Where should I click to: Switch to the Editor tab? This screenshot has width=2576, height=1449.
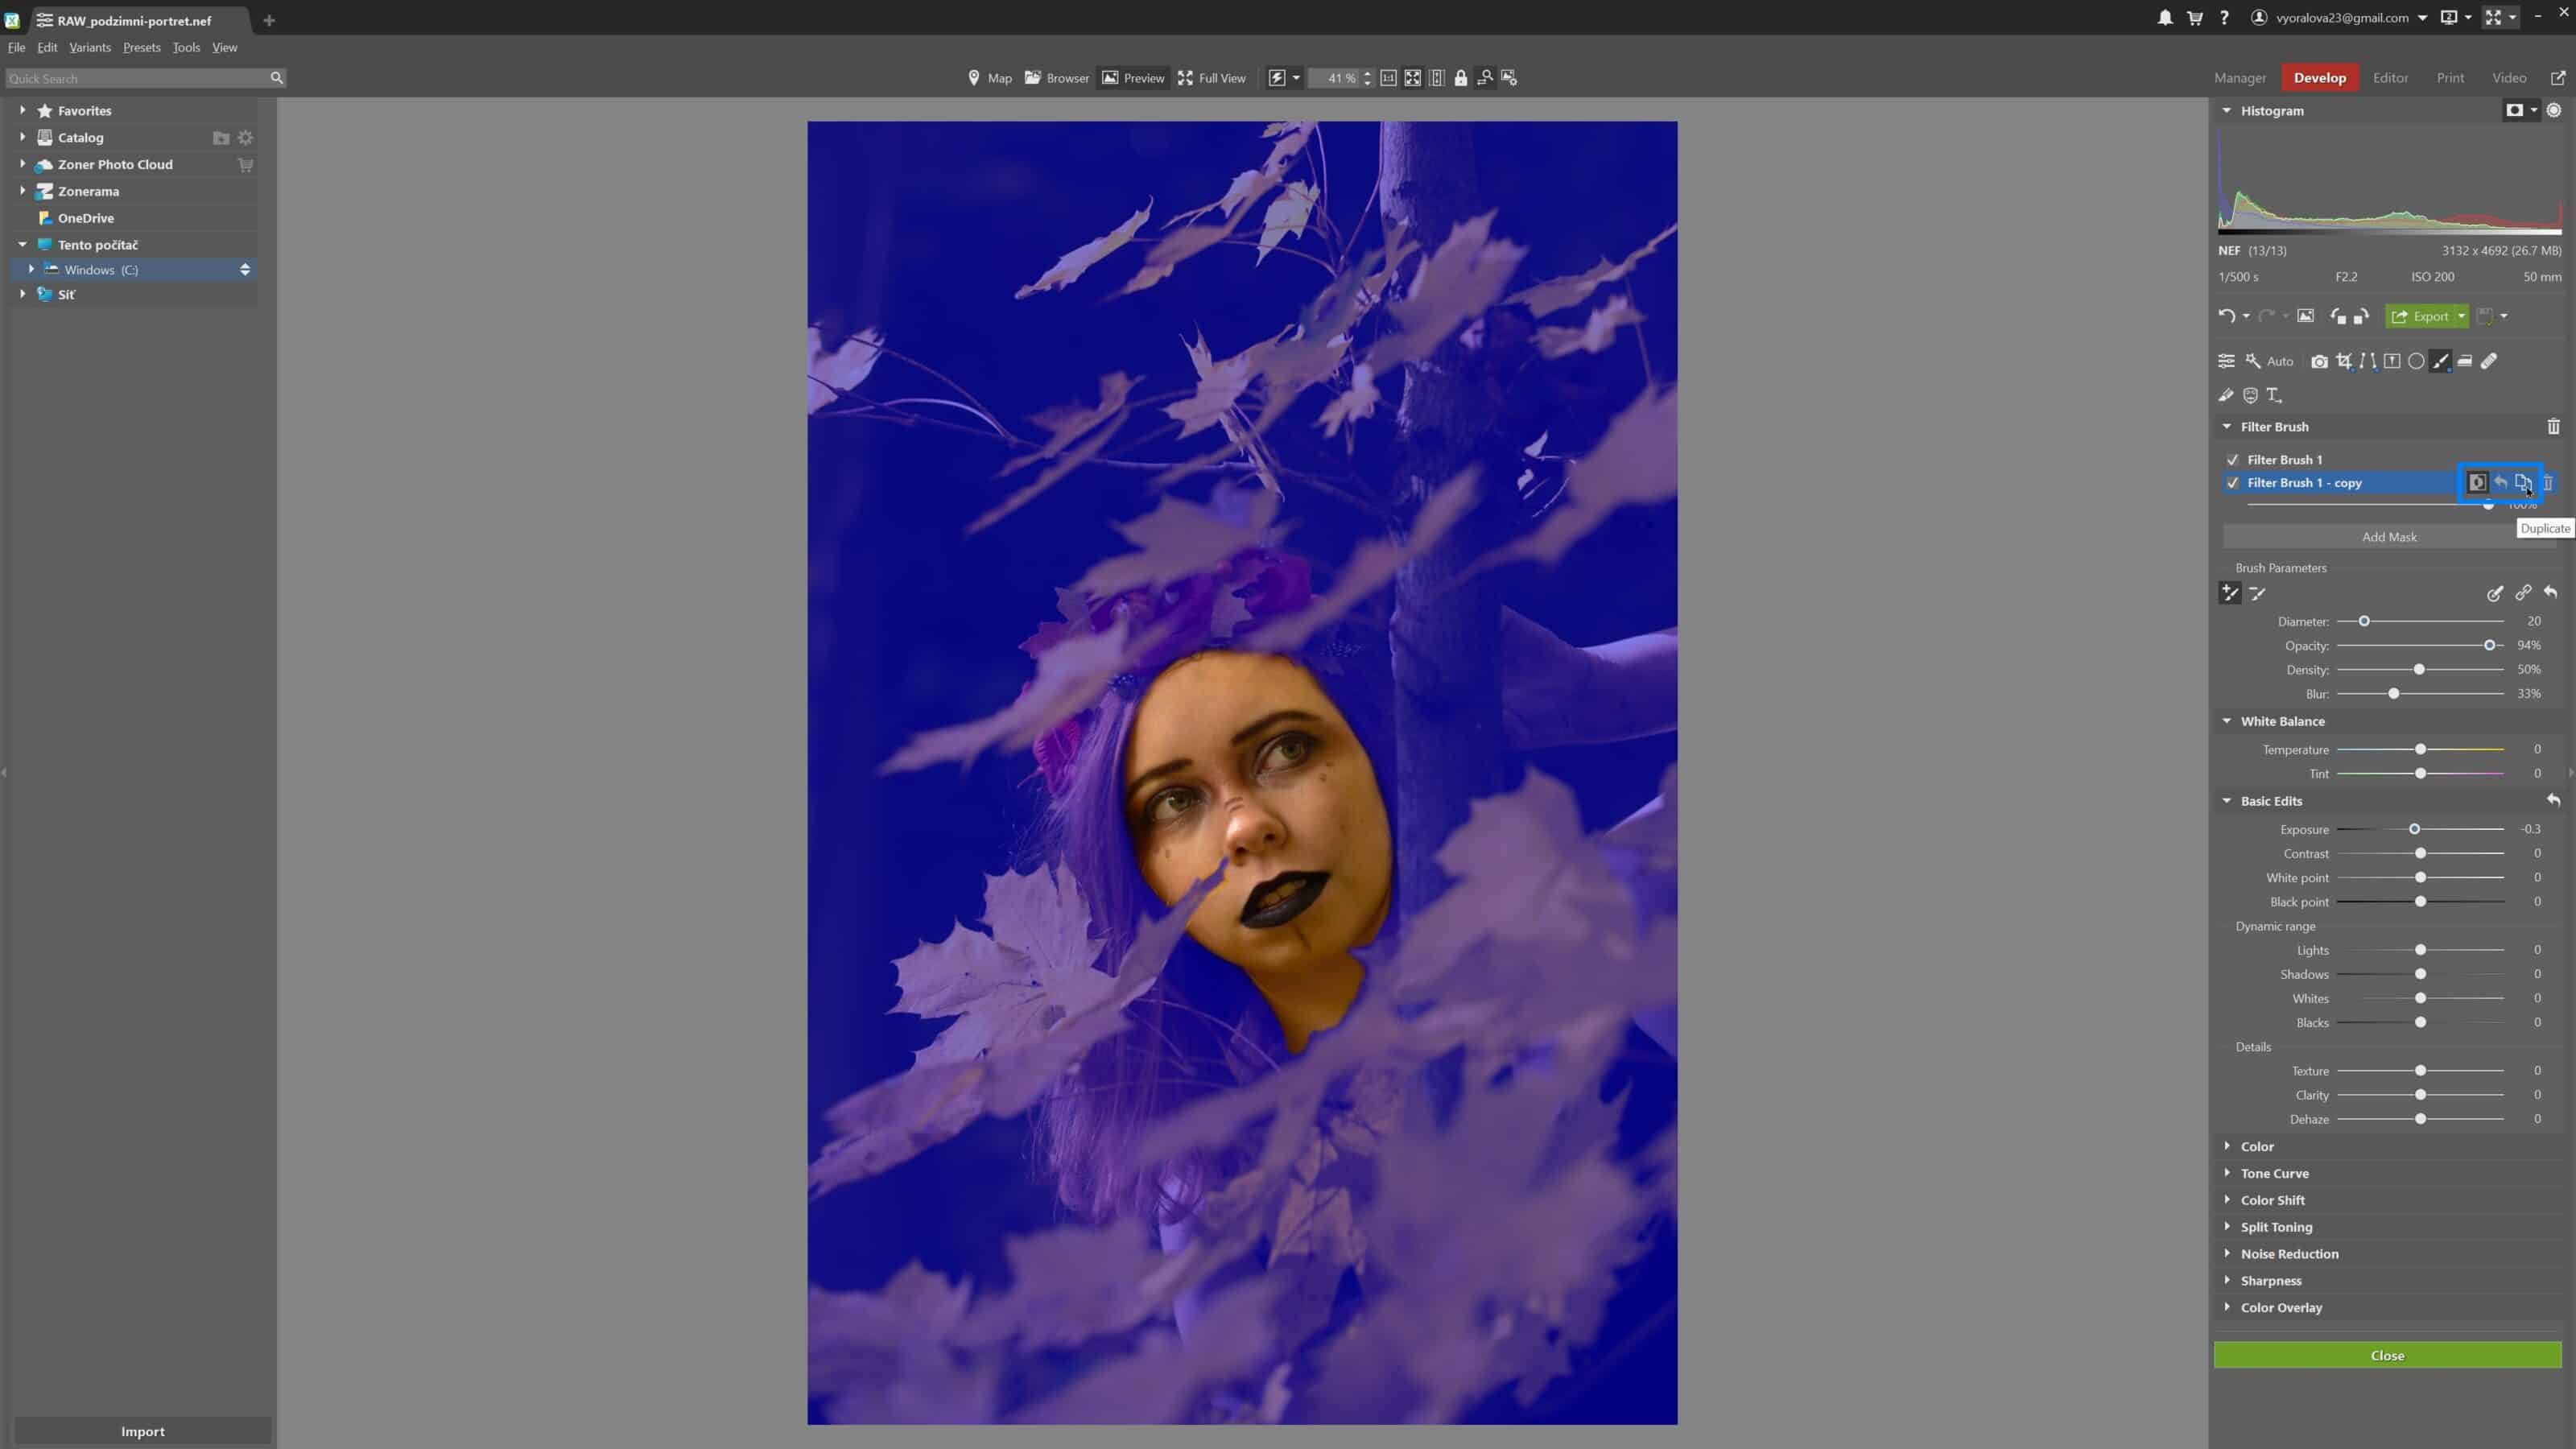click(x=2390, y=78)
